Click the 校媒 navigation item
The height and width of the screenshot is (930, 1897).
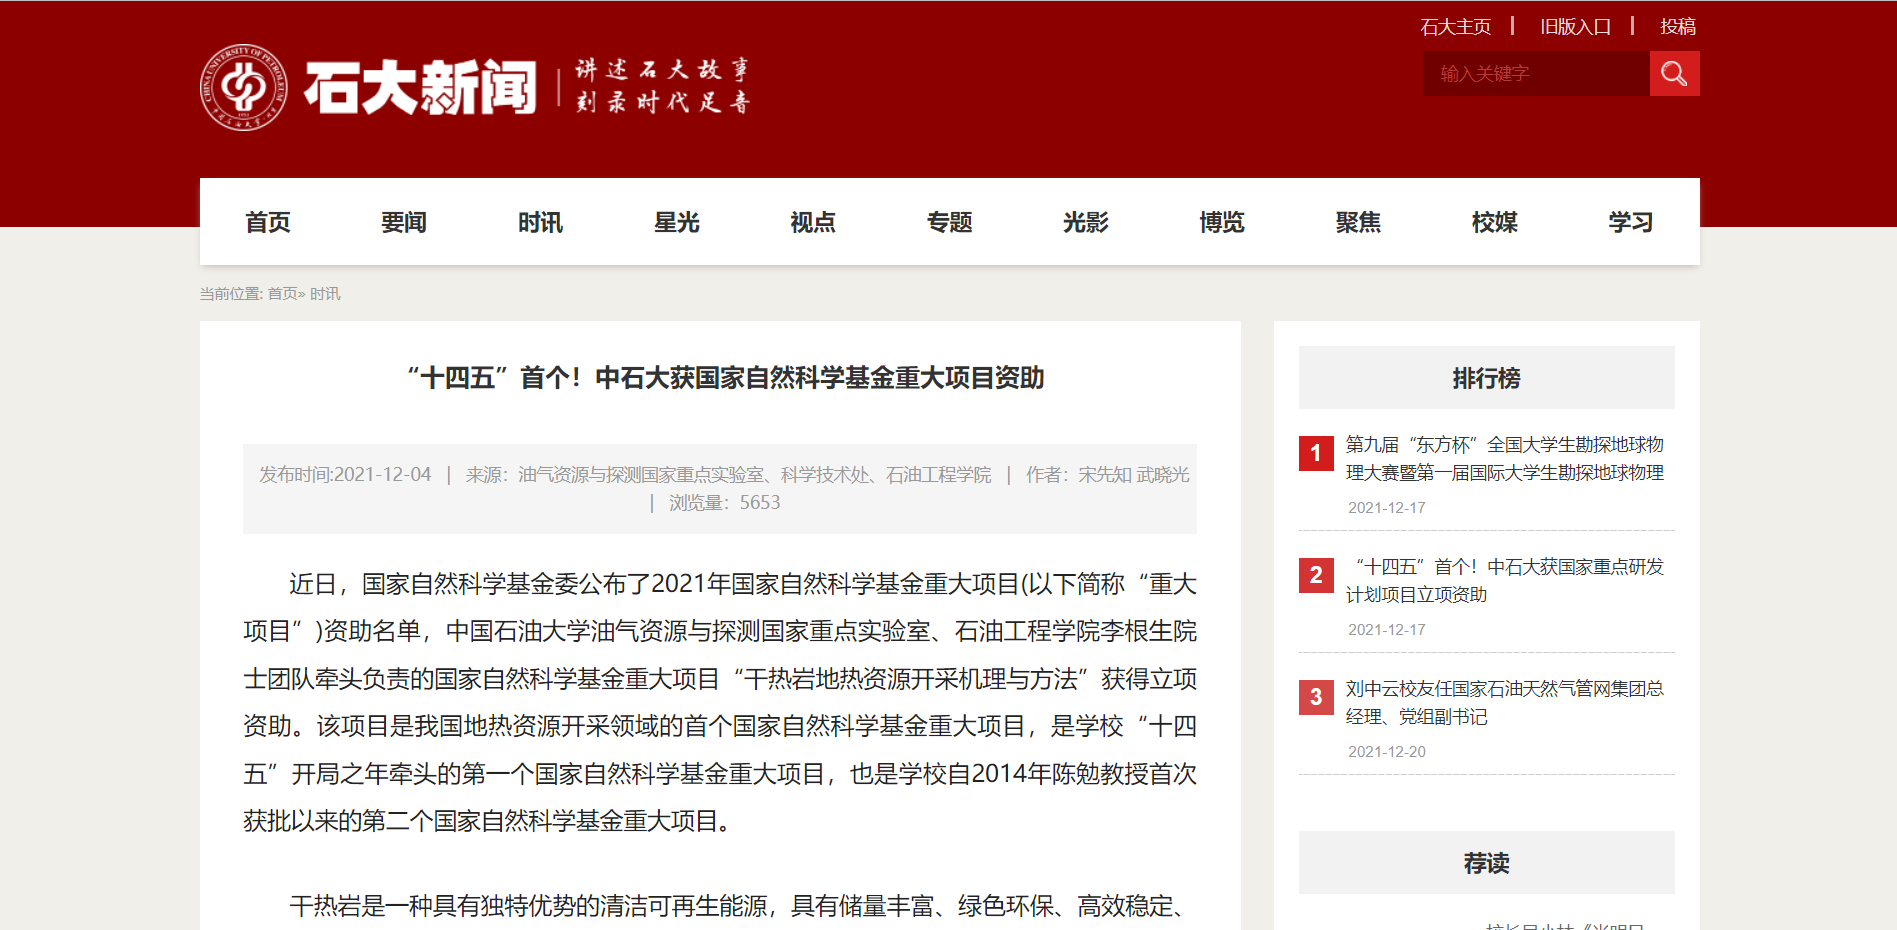click(x=1494, y=222)
